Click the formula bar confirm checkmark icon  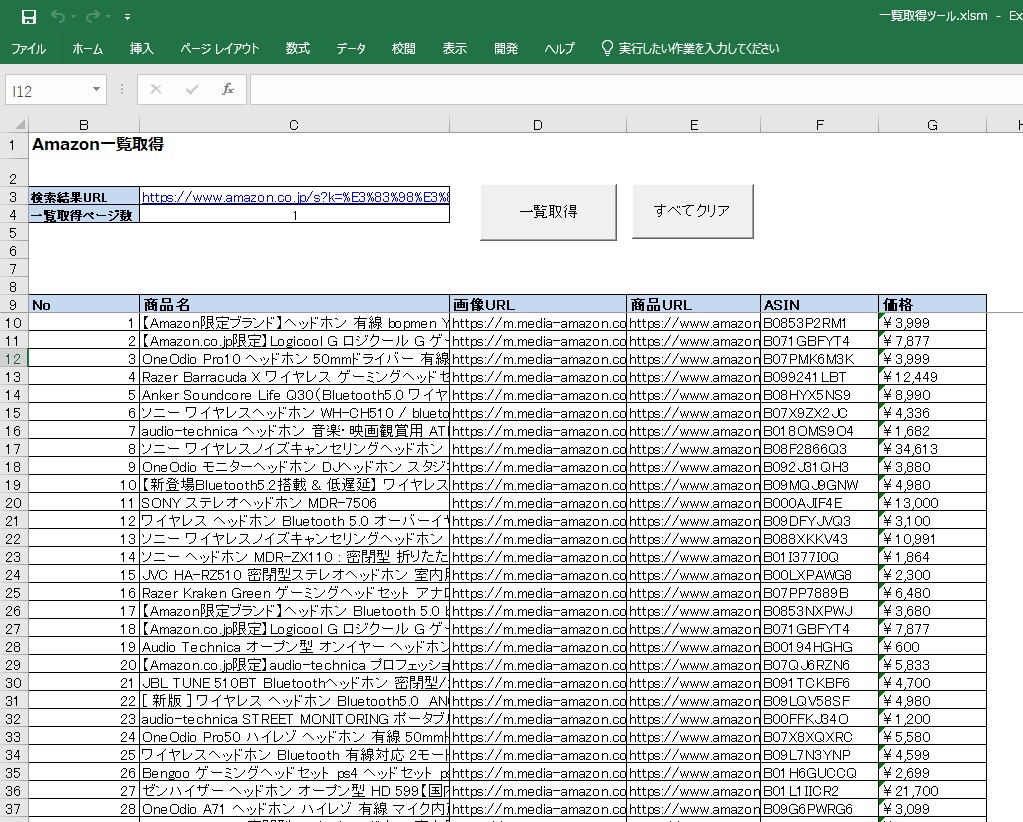[x=192, y=89]
